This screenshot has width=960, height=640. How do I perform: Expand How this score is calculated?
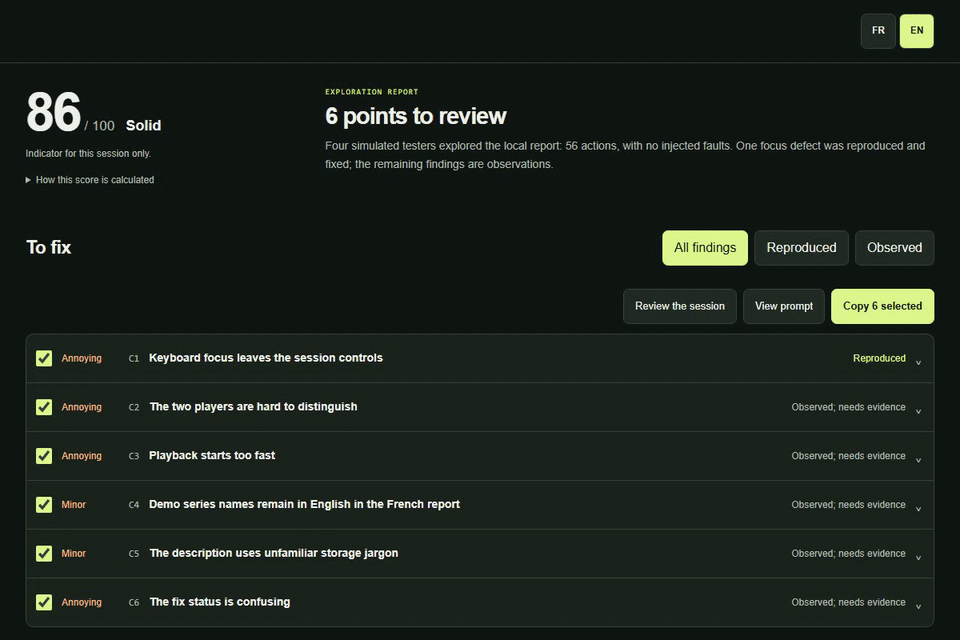click(x=90, y=179)
